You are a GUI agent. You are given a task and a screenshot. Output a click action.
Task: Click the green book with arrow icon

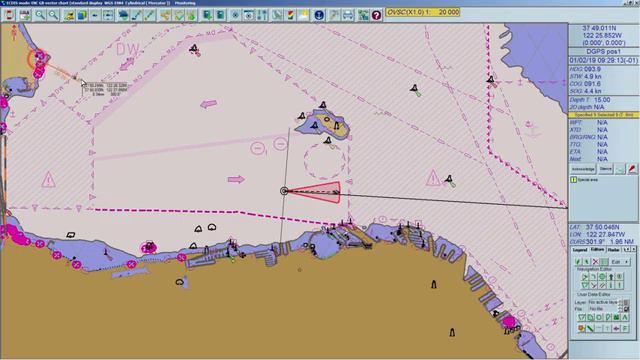[x=207, y=16]
